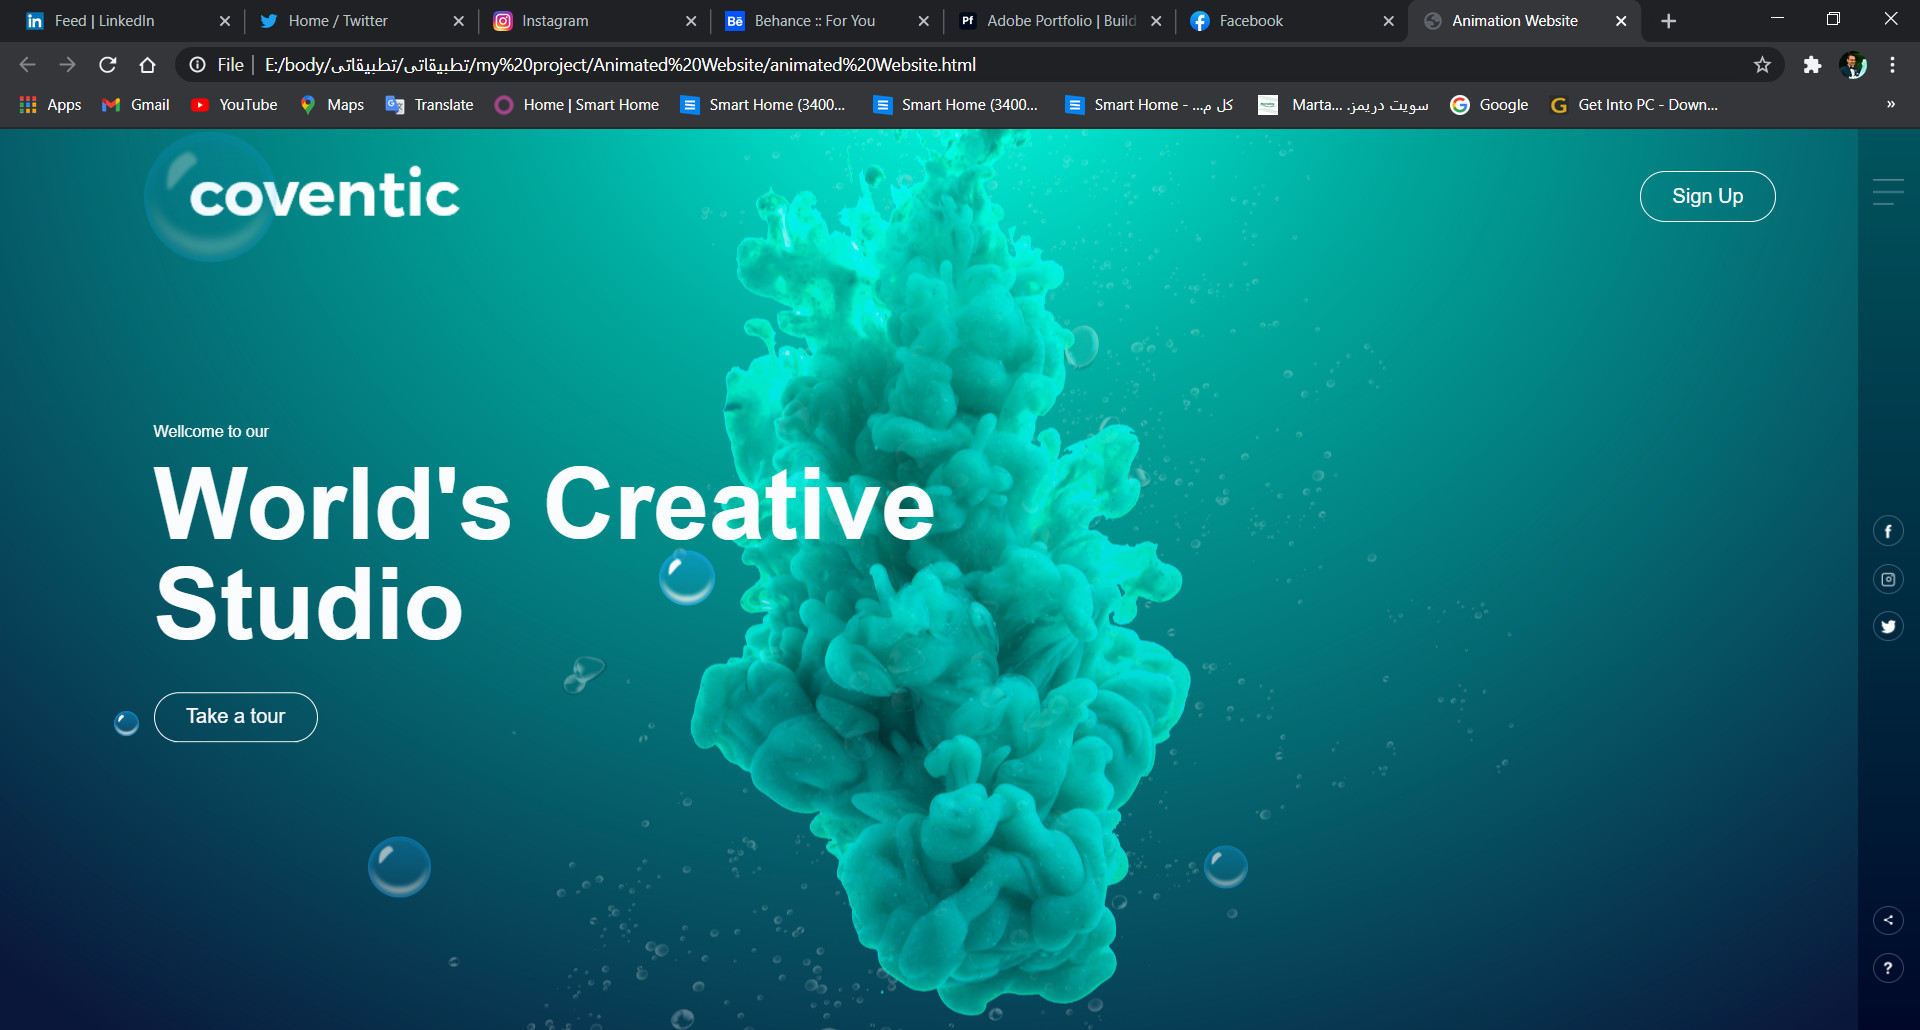
Task: Open the Home | Smart Home bookmark
Action: point(577,104)
